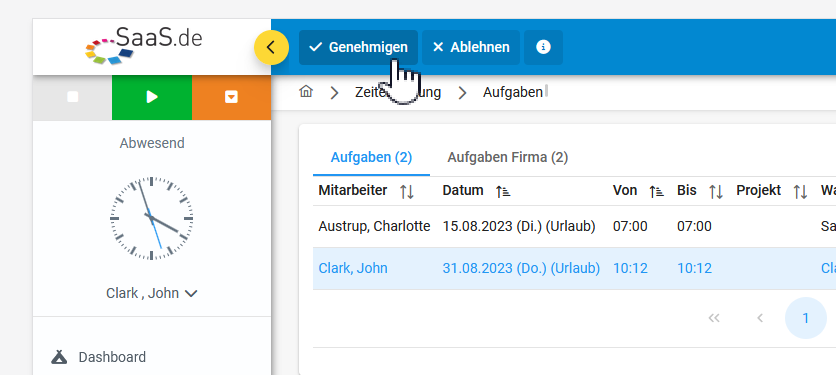Go to page 1 in pagination
Viewport: 836px width, 375px height.
pos(806,318)
